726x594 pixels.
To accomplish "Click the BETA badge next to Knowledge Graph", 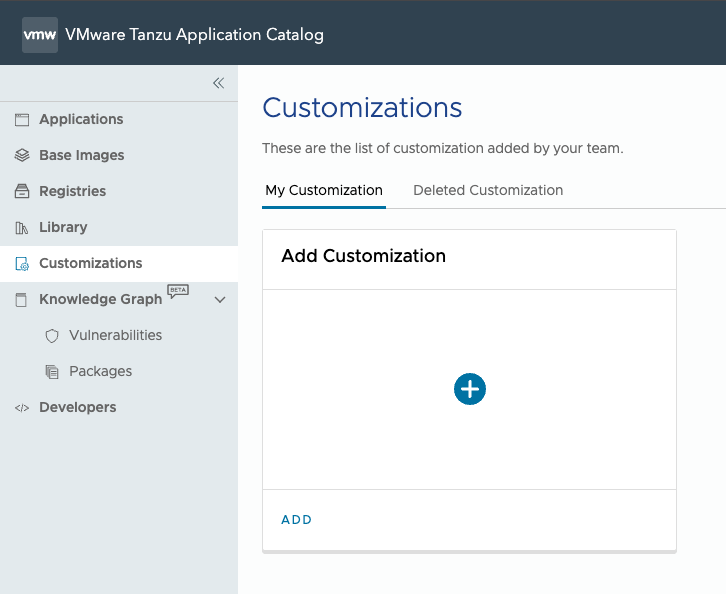I will 178,291.
